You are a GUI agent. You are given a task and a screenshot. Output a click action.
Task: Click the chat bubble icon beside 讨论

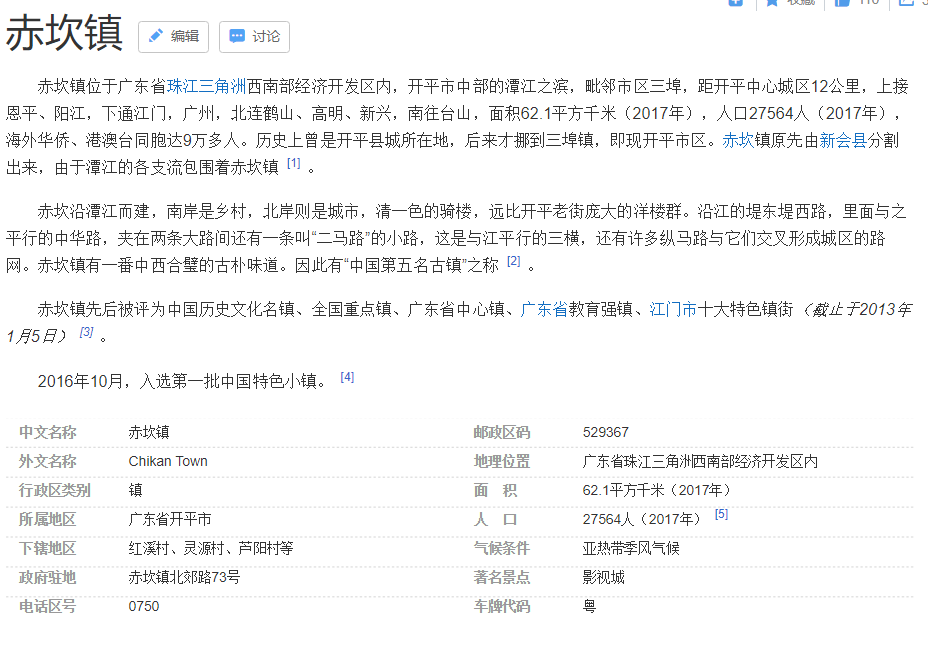pyautogui.click(x=237, y=37)
